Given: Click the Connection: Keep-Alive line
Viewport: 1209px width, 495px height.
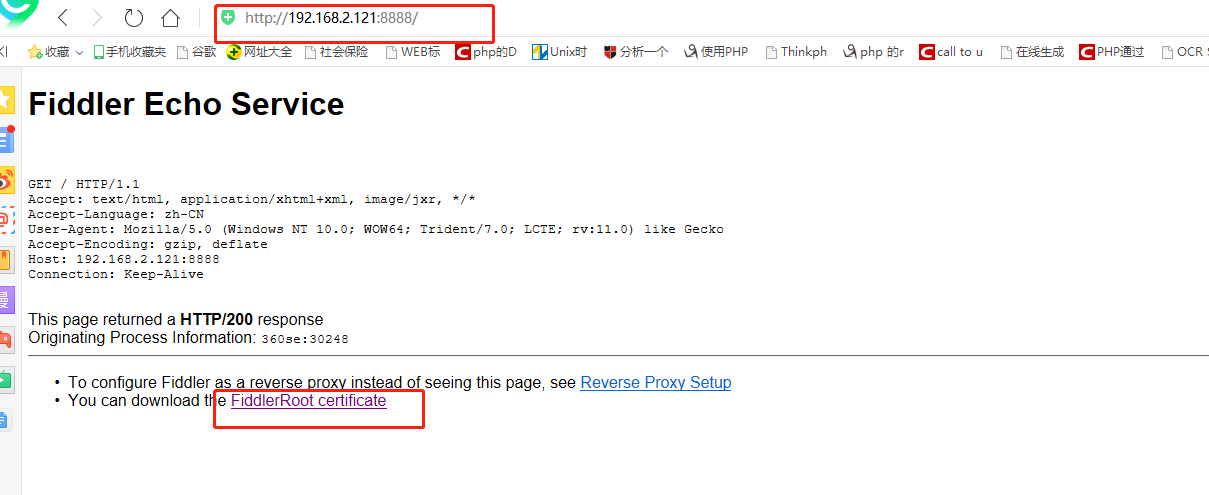Looking at the screenshot, I should [x=116, y=274].
